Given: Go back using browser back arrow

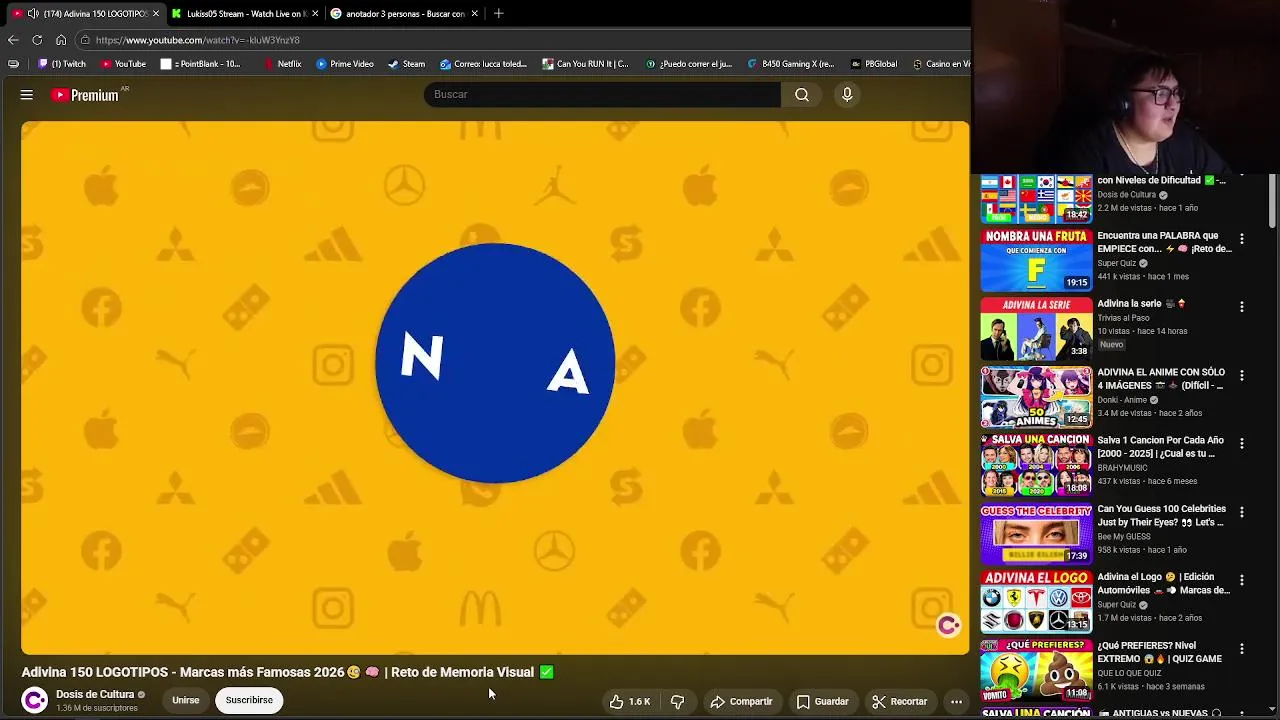Looking at the screenshot, I should click(13, 40).
